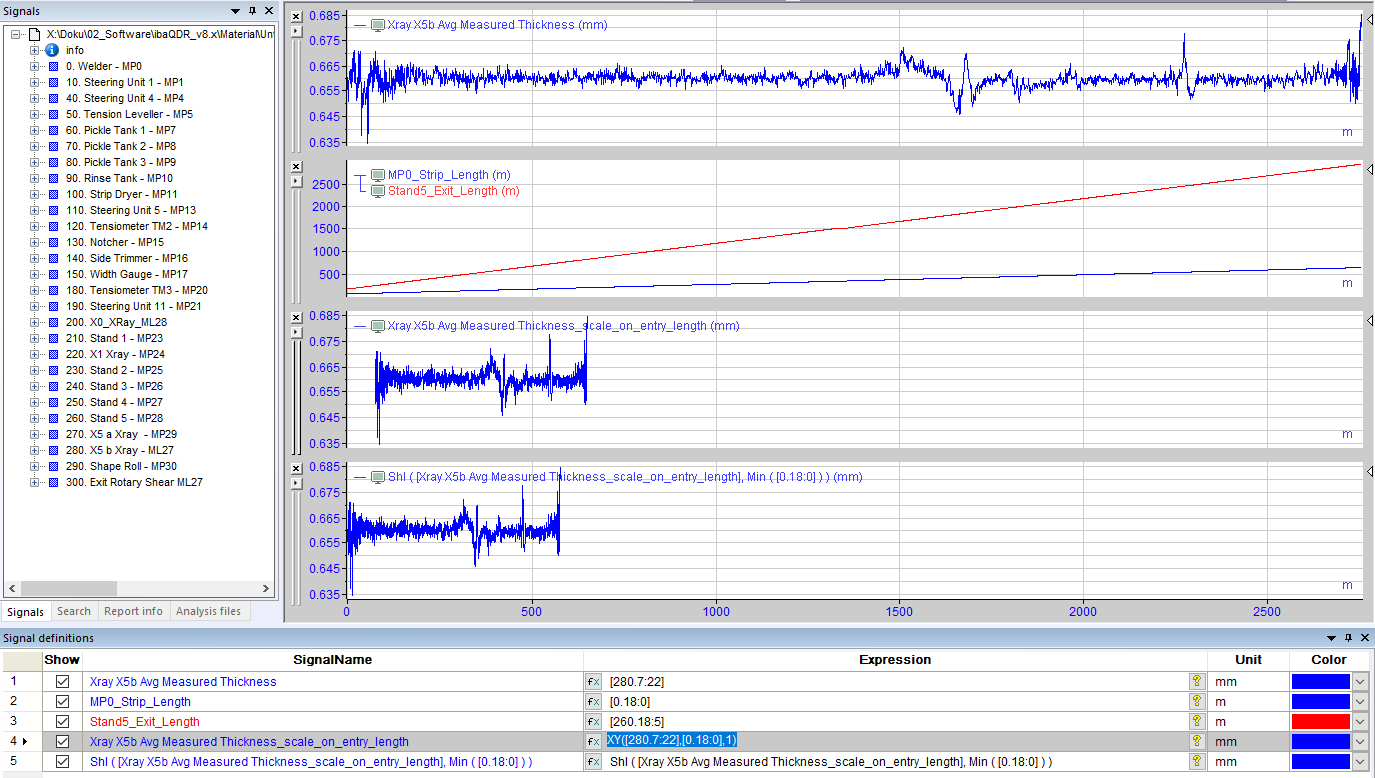Screen dimensions: 1375x778
Task: Click monitor icon beside top graph's Xray X5b legend
Action: pyautogui.click(x=377, y=25)
